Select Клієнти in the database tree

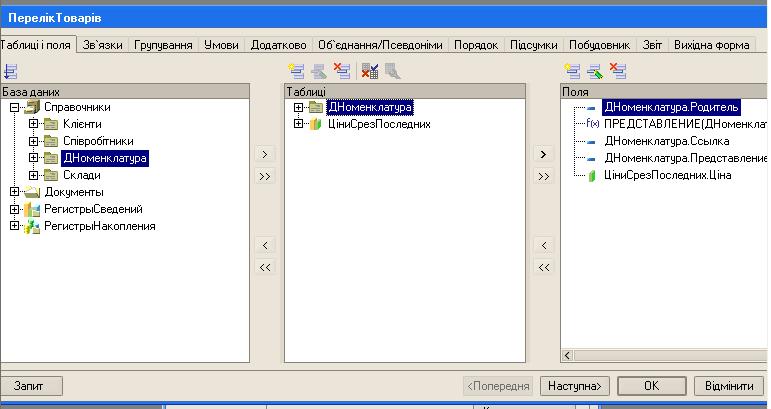[x=82, y=124]
